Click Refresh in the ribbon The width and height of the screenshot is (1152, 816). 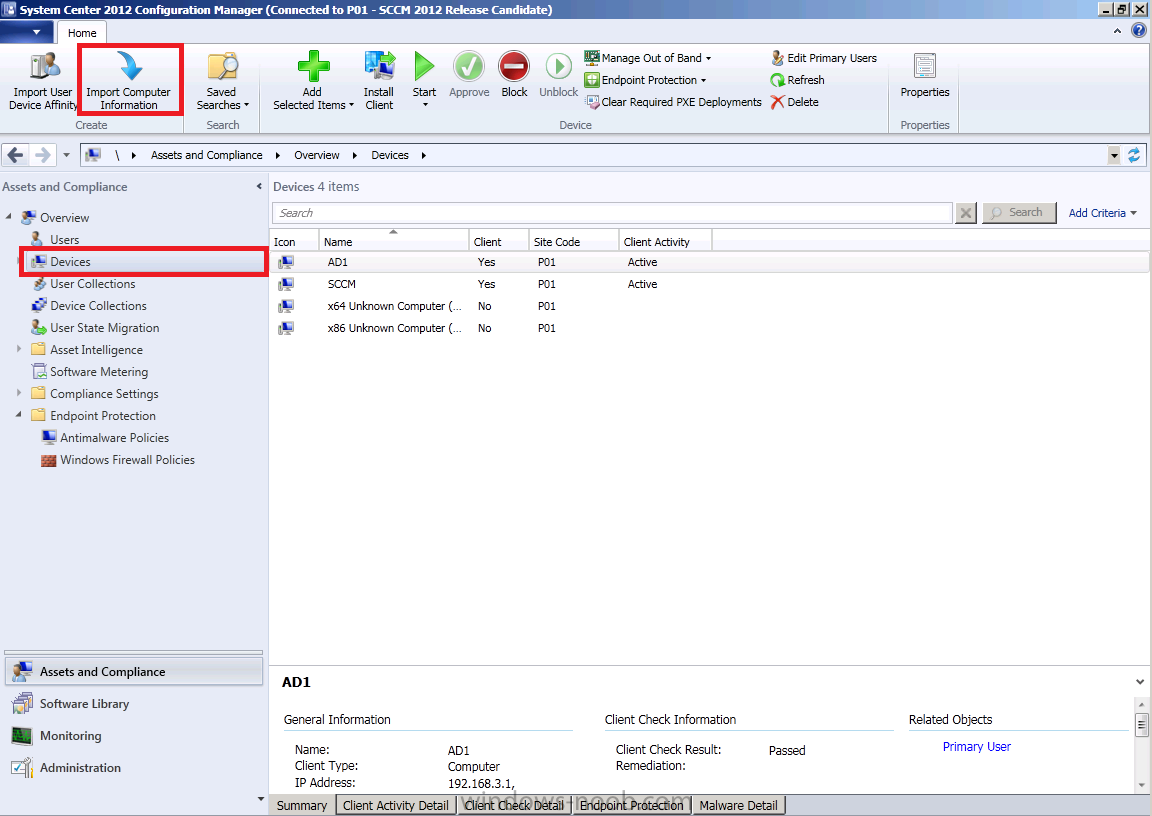tap(797, 80)
